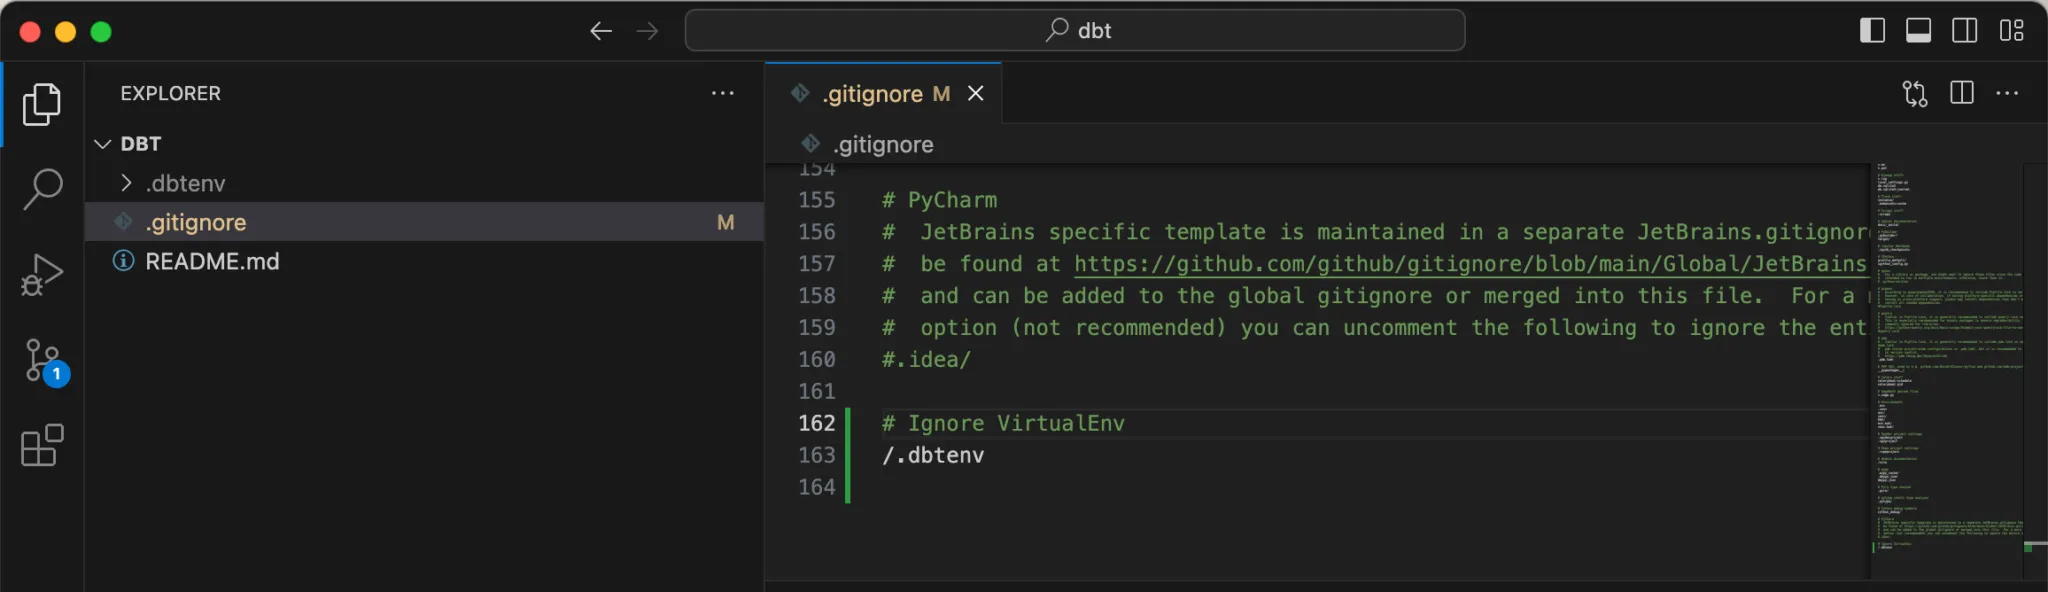The height and width of the screenshot is (592, 2048).
Task: Open the JetBrains gitignore GitHub link
Action: [1470, 264]
